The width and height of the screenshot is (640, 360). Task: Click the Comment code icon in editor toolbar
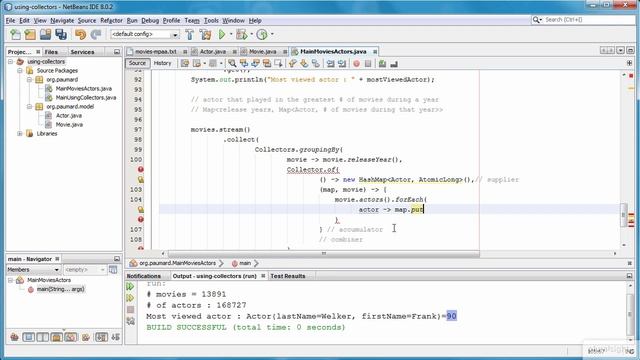click(x=382, y=63)
